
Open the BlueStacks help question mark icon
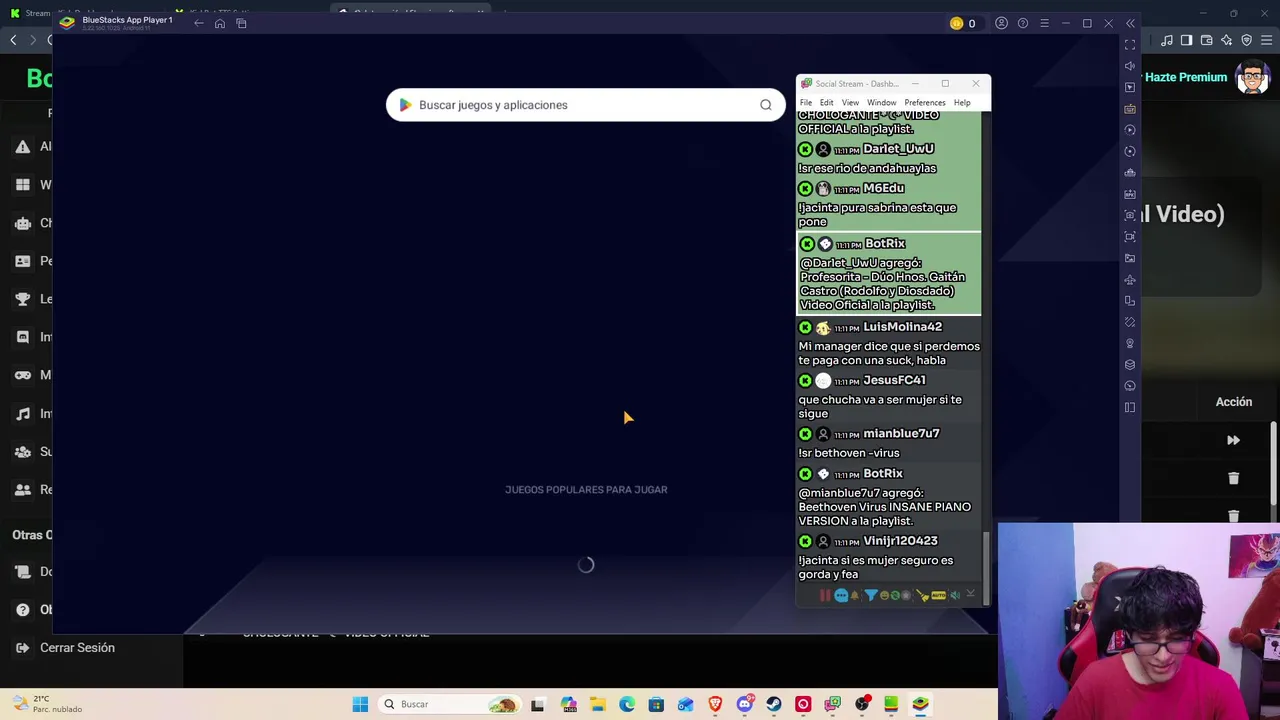pos(1023,23)
